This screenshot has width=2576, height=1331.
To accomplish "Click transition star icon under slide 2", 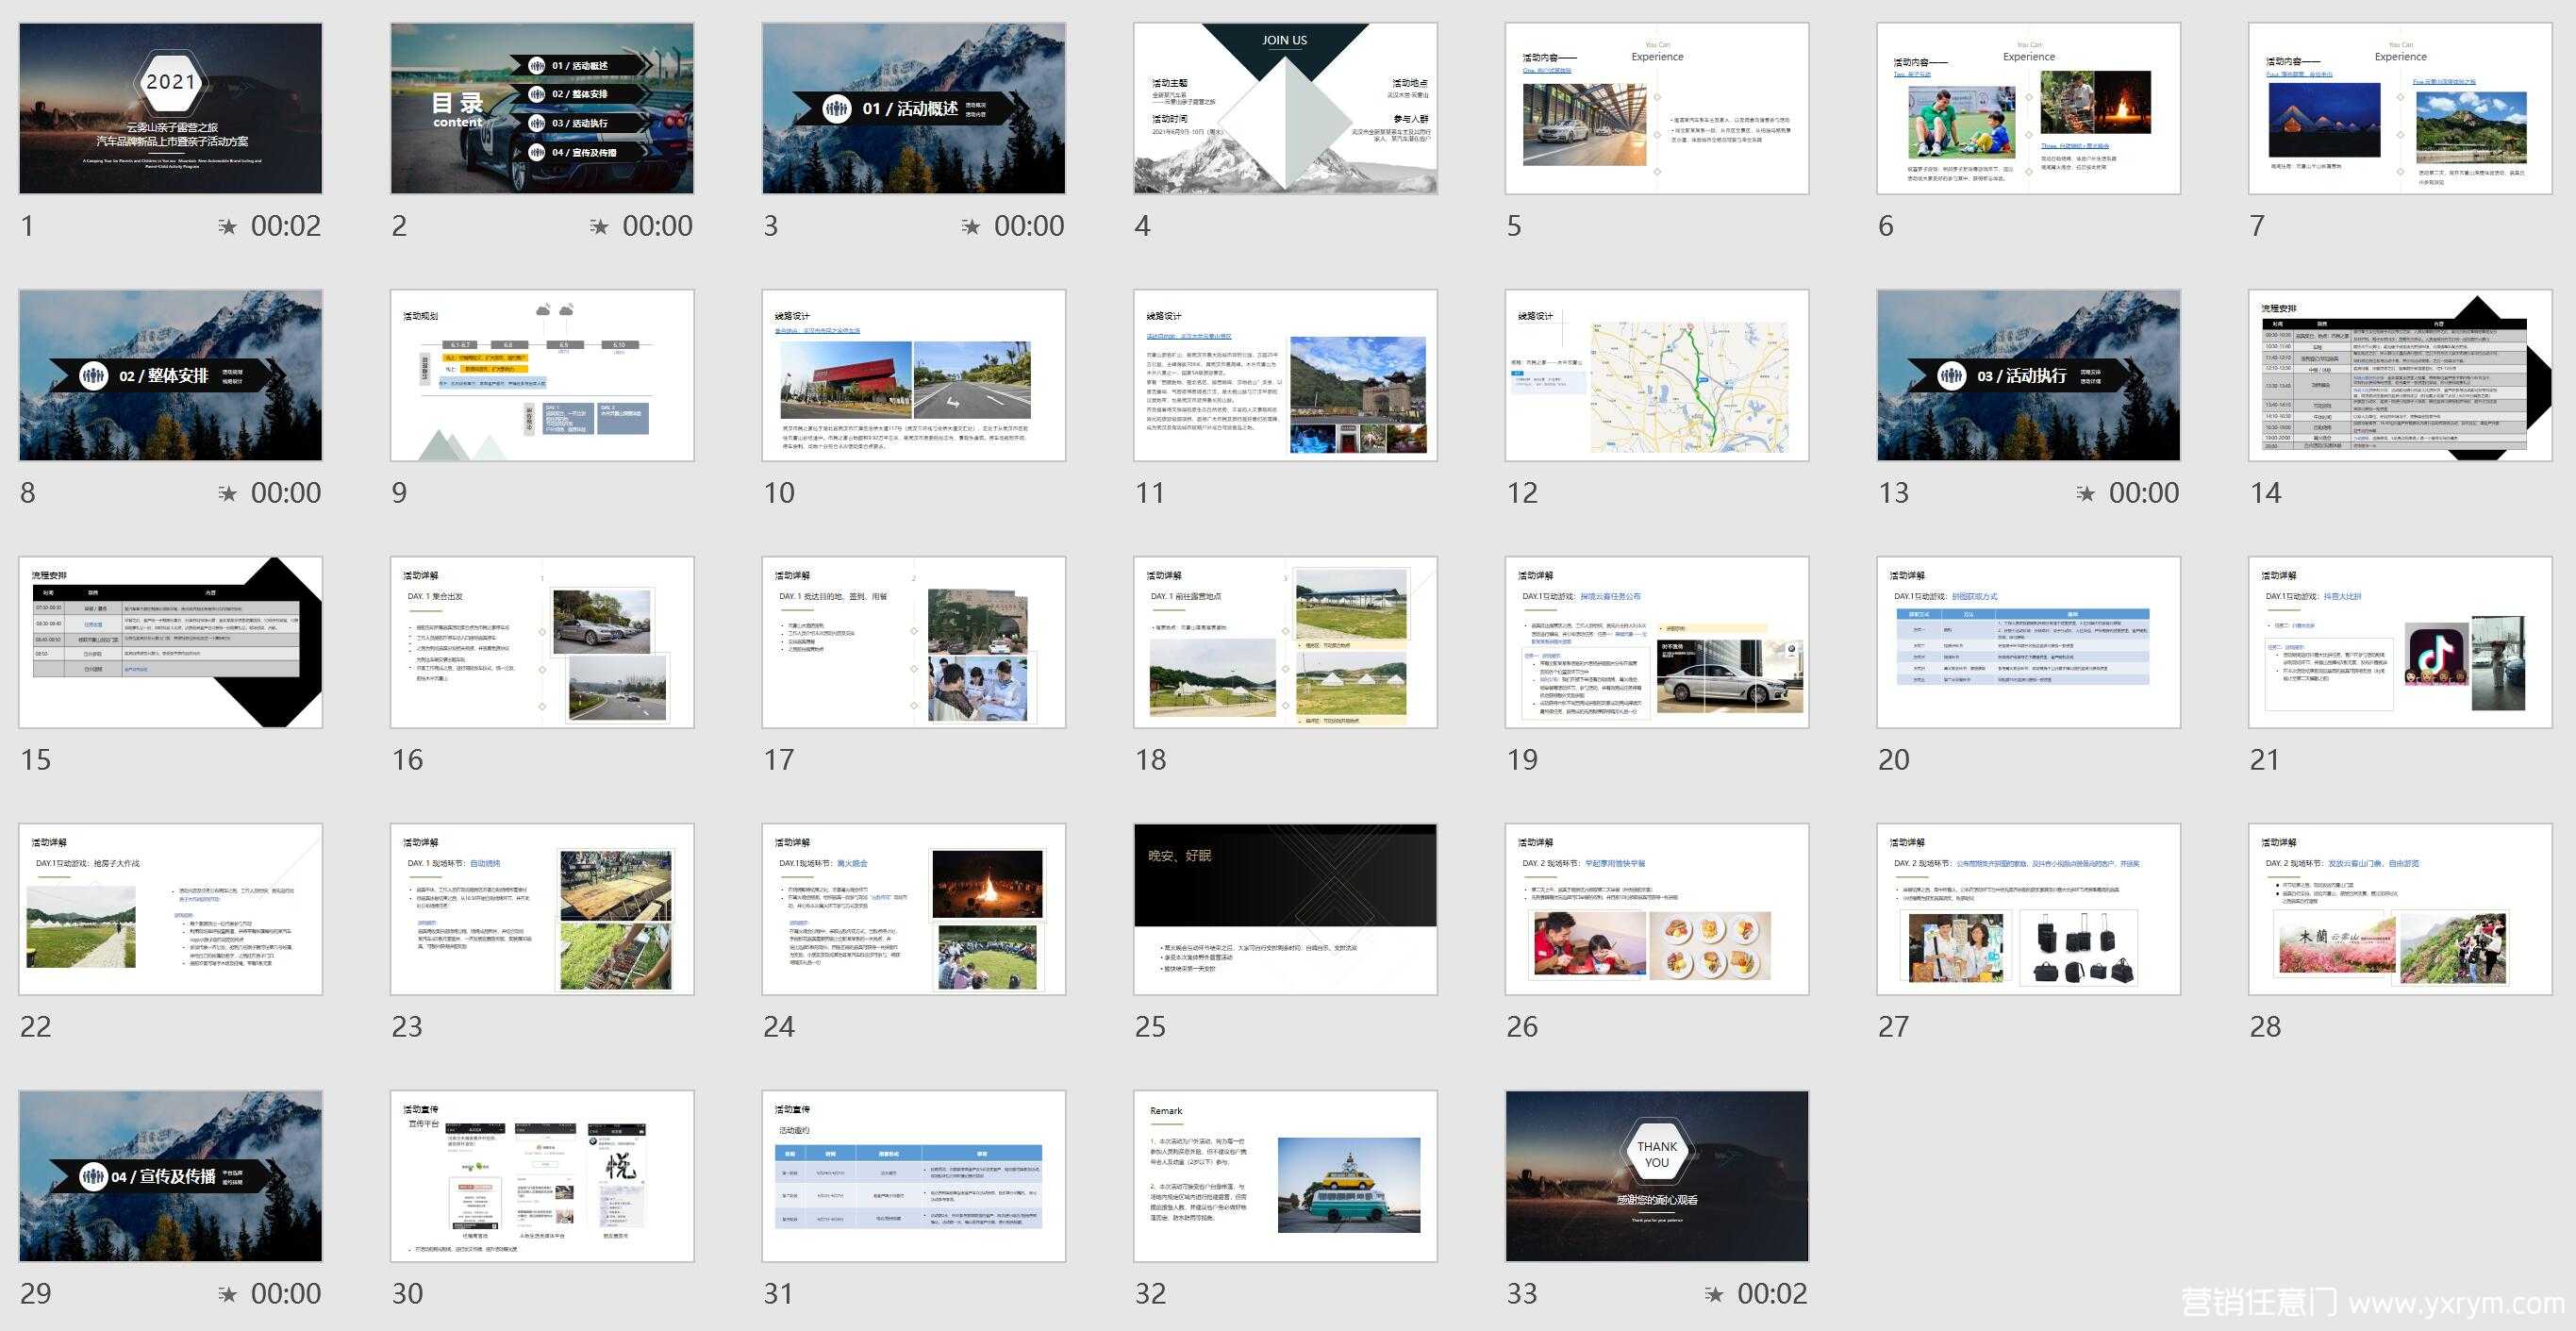I will click(x=599, y=227).
